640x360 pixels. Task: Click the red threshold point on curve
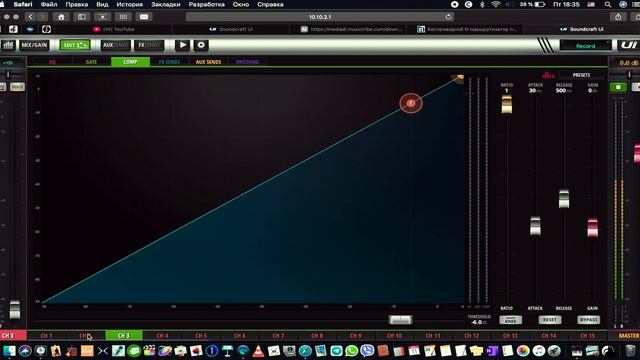[x=411, y=103]
